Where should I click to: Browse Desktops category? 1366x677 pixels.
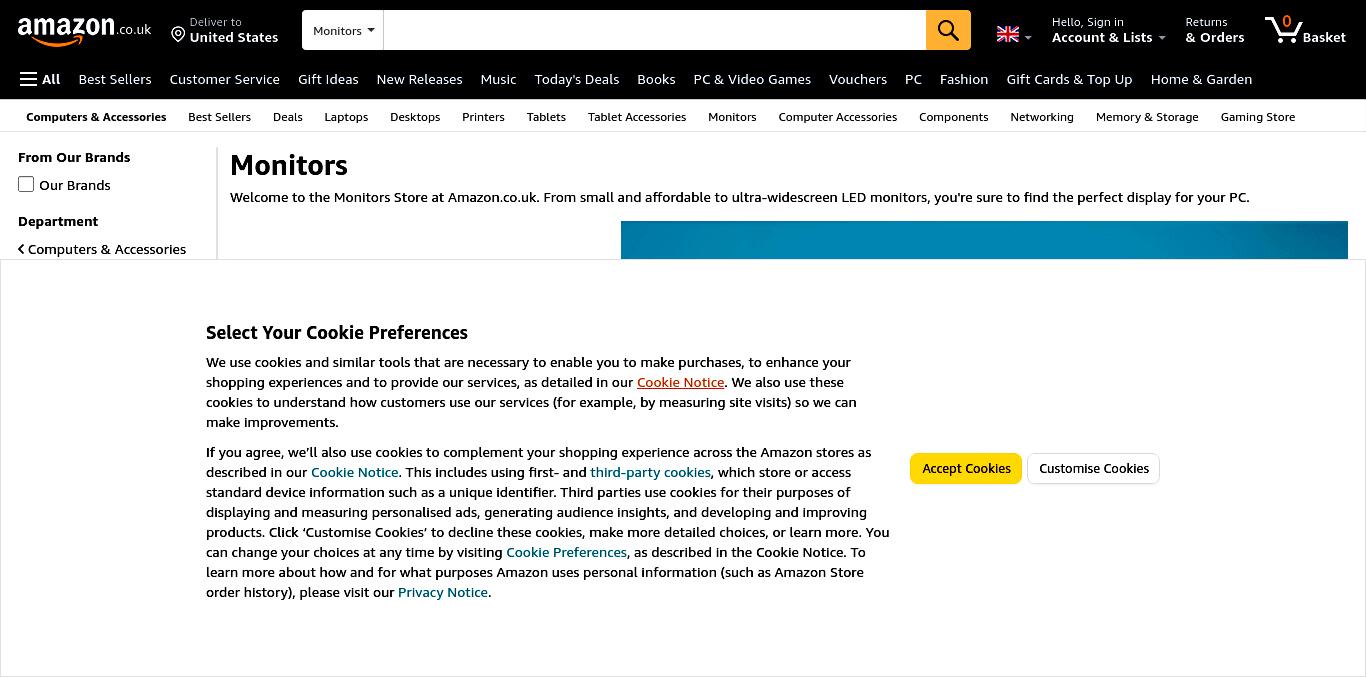coord(415,117)
